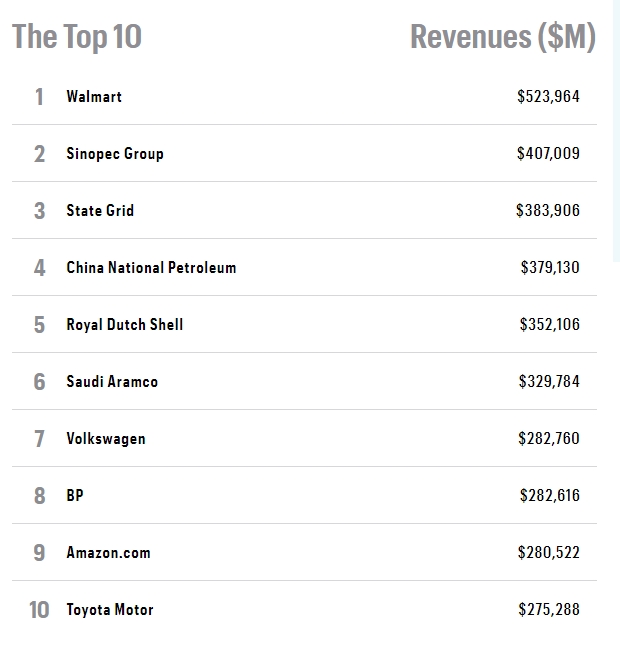The height and width of the screenshot is (648, 620).
Task: Select the $282,616 BP revenue value
Action: click(x=549, y=496)
